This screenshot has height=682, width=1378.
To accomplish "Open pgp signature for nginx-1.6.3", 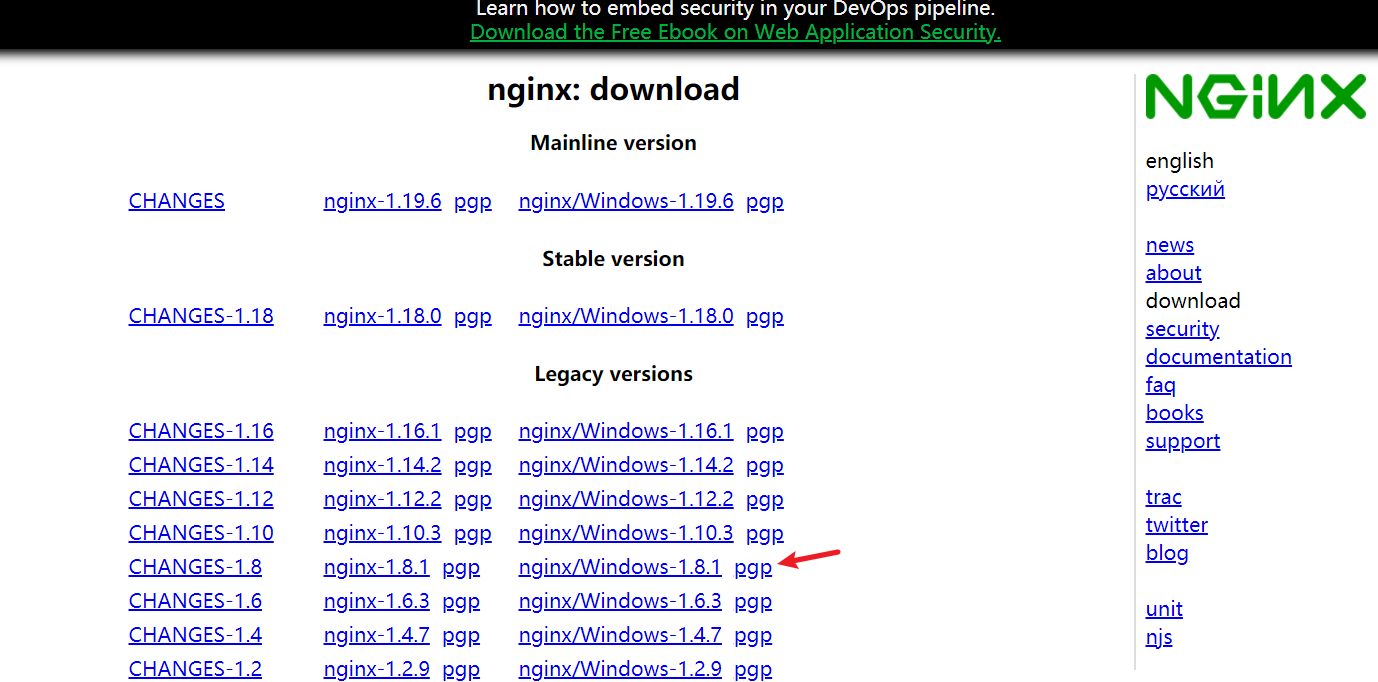I will pyautogui.click(x=461, y=602).
